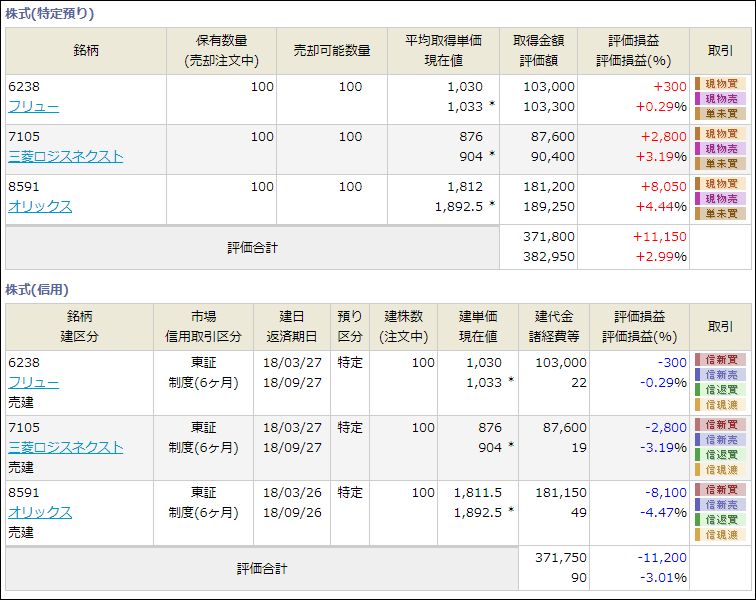Select the -0.29% margin loss value
This screenshot has width=756, height=600.
point(663,382)
